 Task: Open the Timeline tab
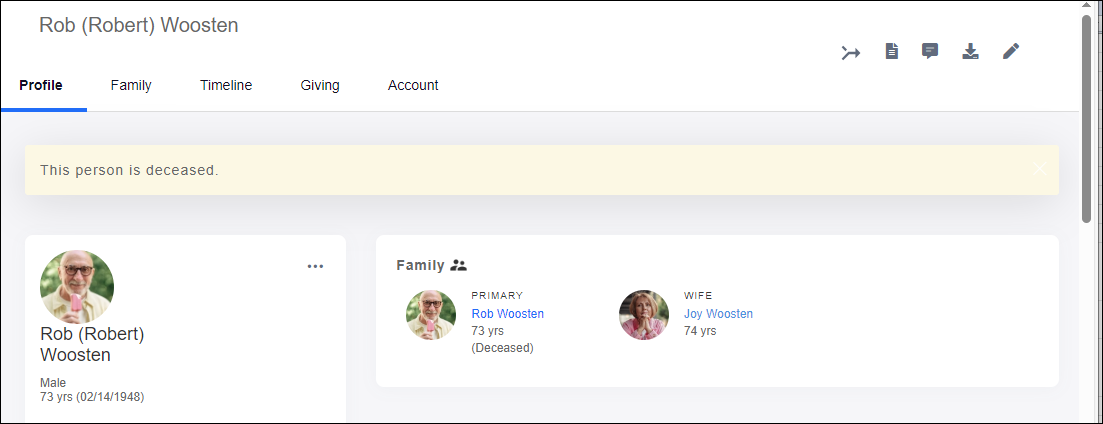click(x=226, y=85)
